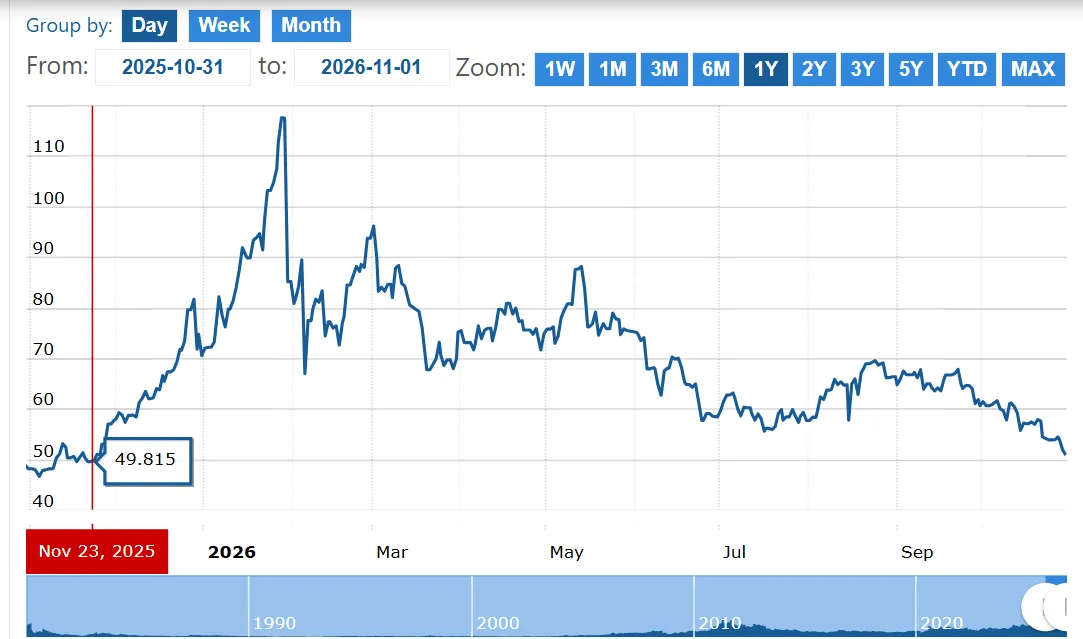Viewport: 1083px width, 639px height.
Task: Click the 60 y-axis label
Action: click(x=43, y=399)
